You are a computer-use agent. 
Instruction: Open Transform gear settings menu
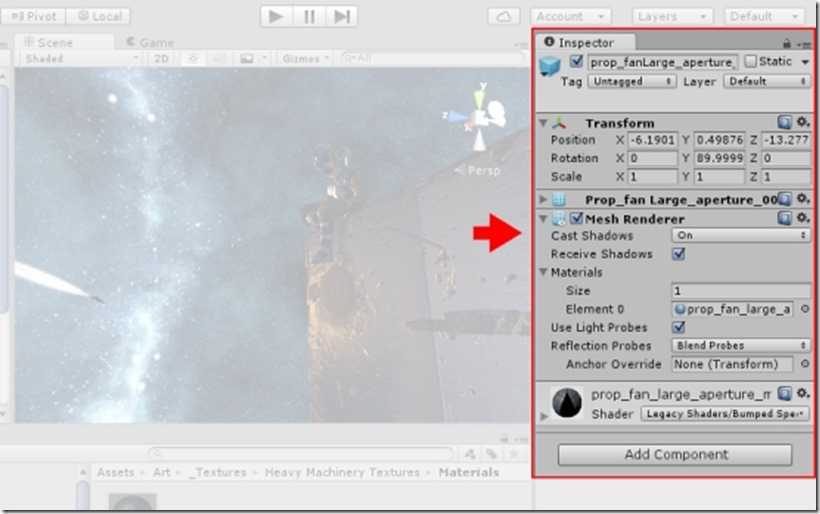803,122
